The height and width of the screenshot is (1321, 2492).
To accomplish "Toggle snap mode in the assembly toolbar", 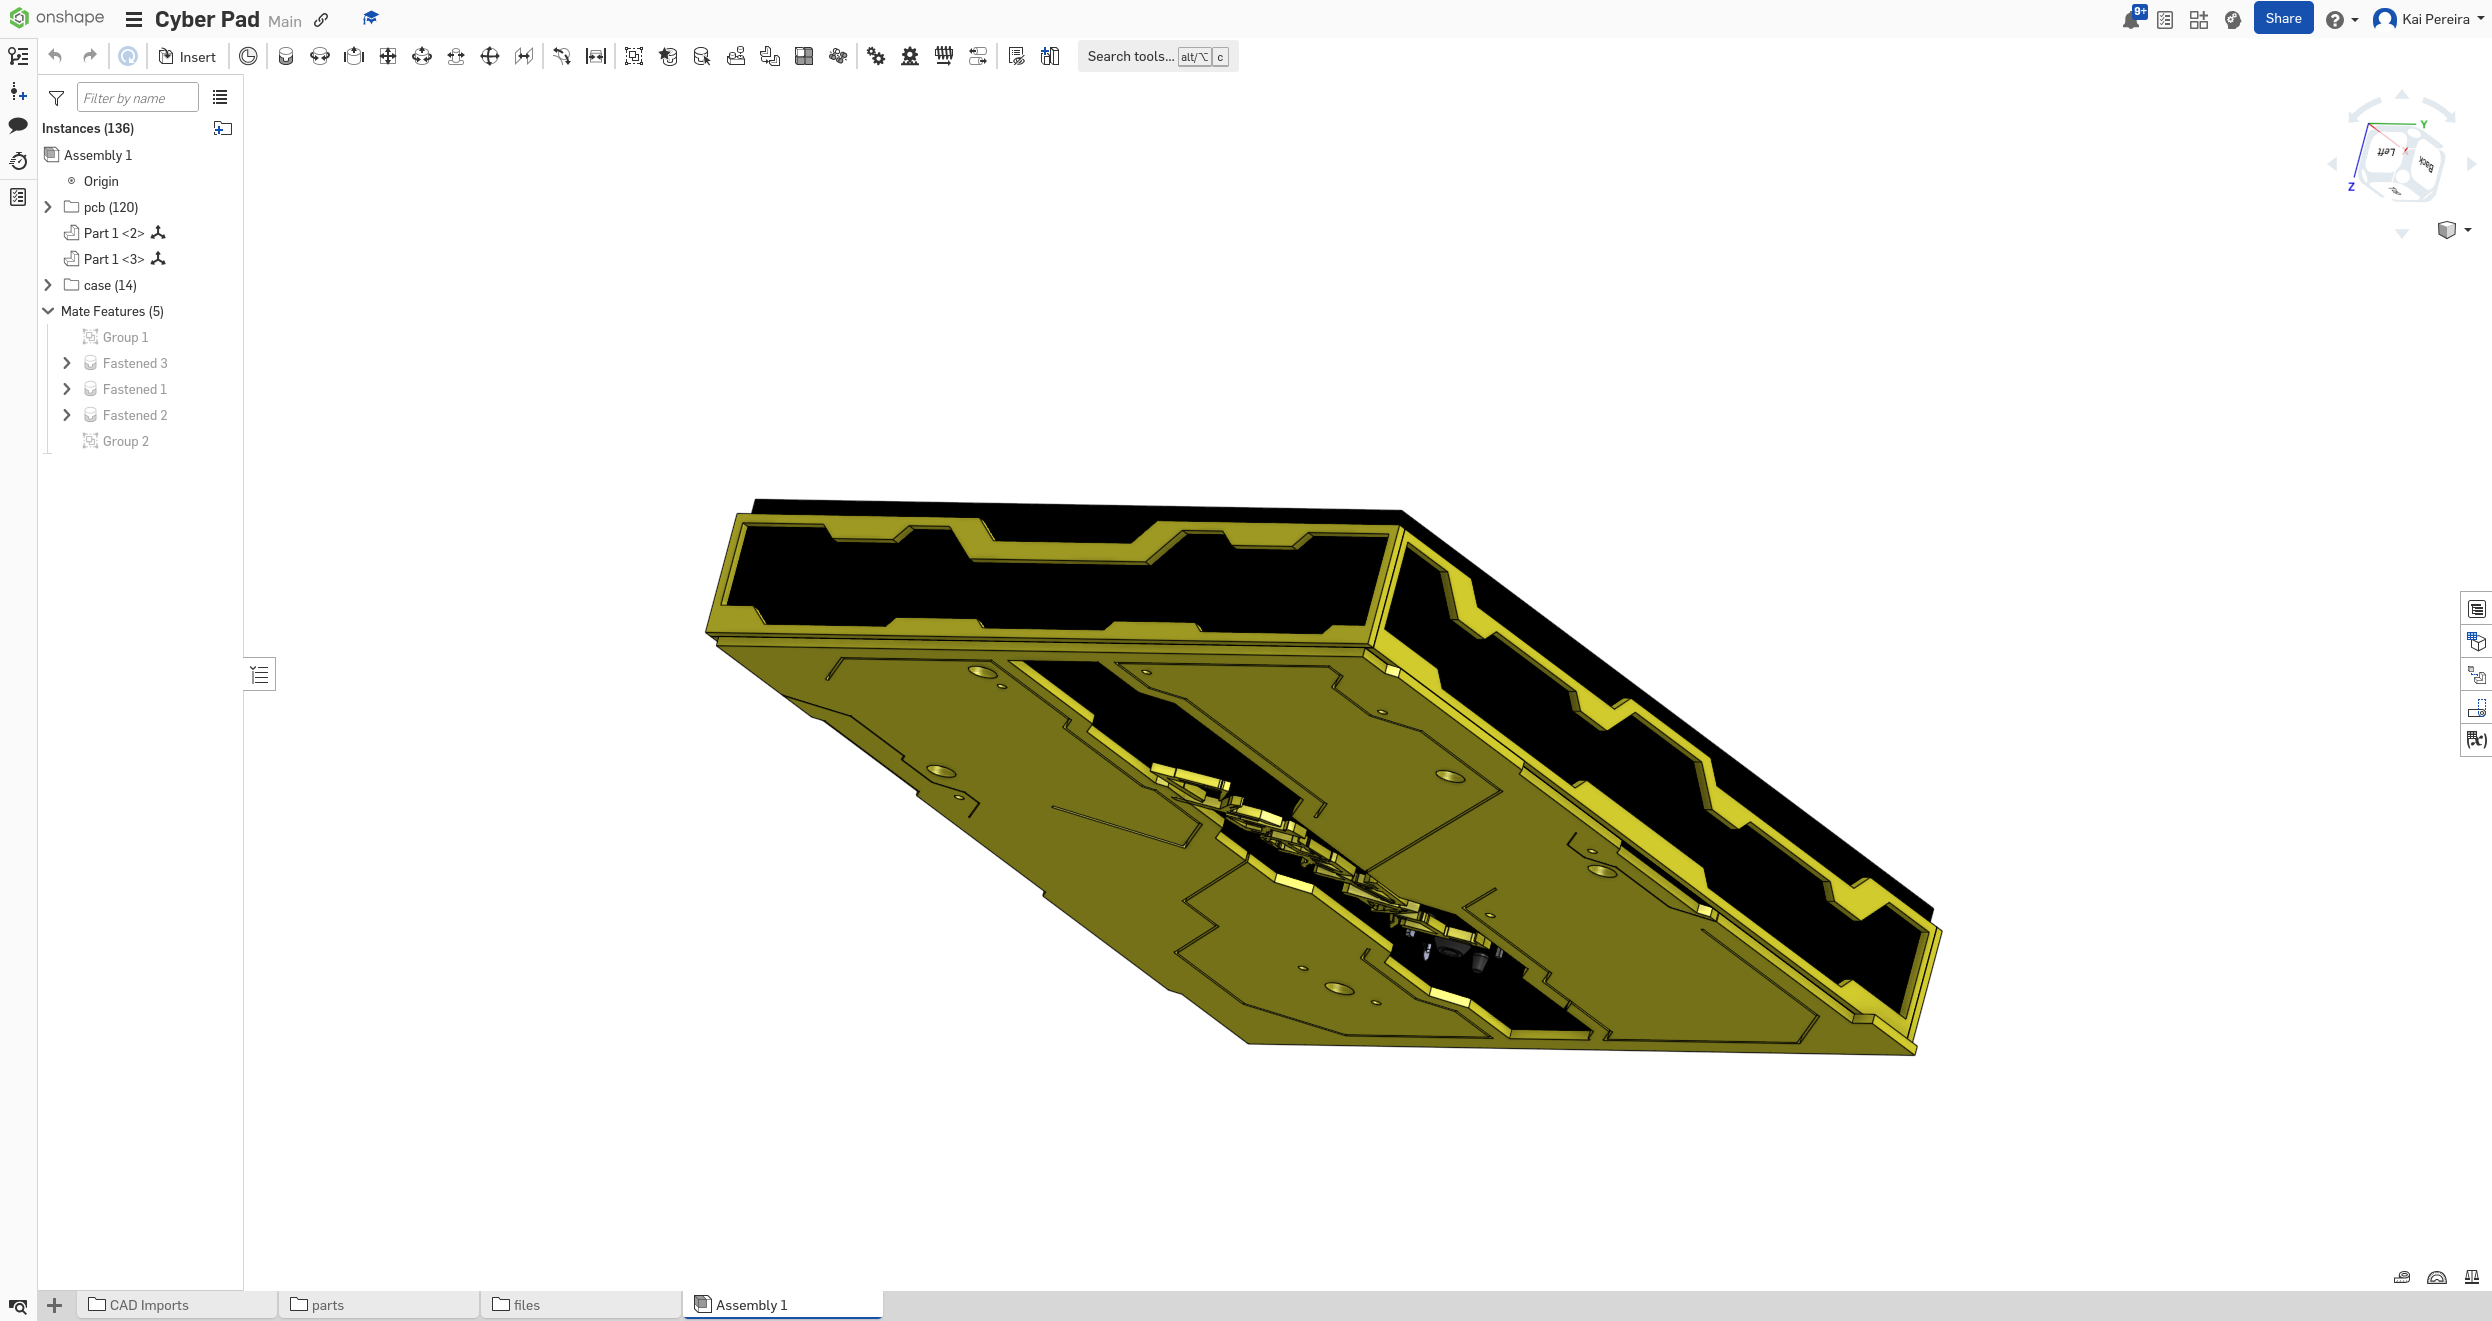I will pyautogui.click(x=702, y=56).
